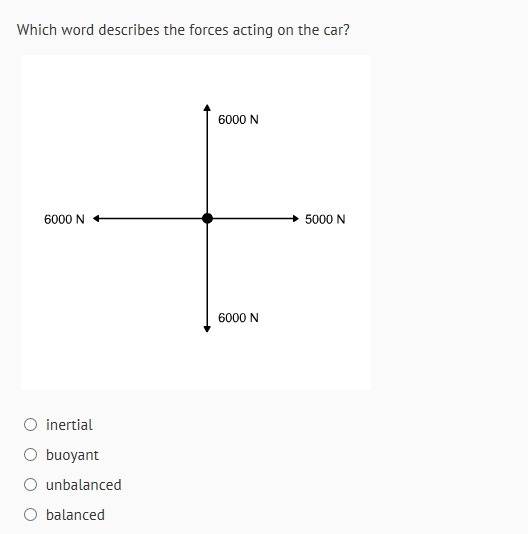Screen dimensions: 528x534
Task: Click the horizontal arrow shaft toward 5000 N
Action: [x=252, y=218]
